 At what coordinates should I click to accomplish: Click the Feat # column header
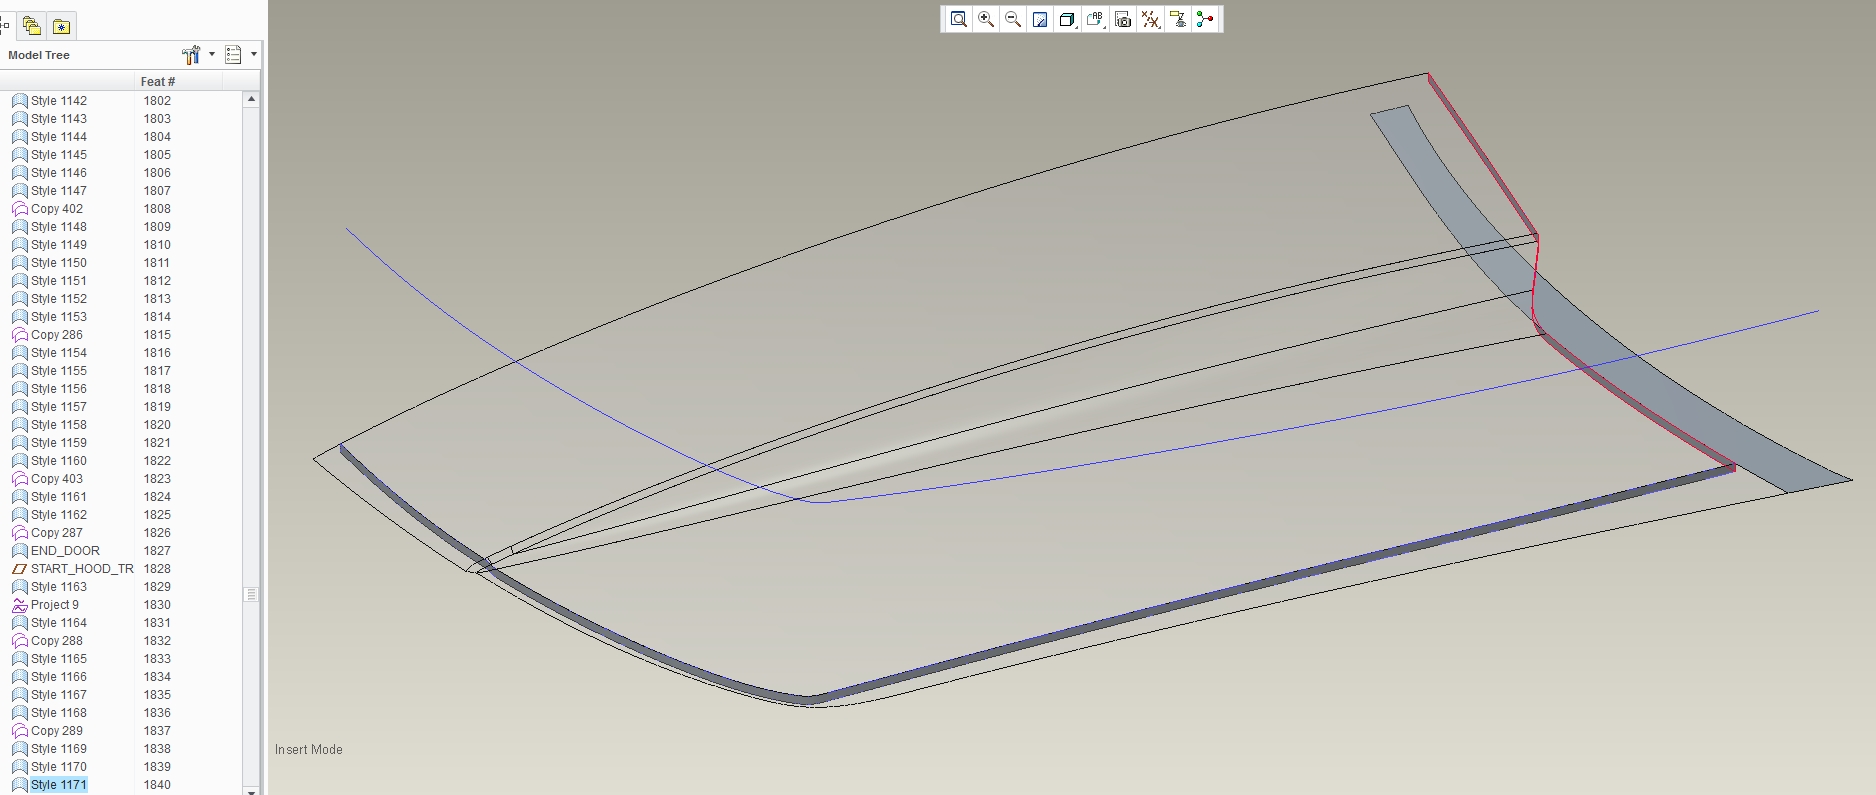tap(157, 82)
